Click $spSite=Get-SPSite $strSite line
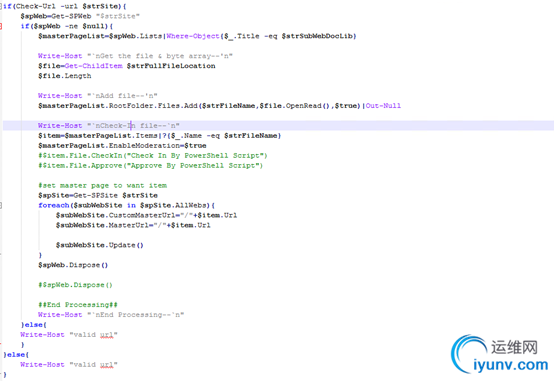This screenshot has width=554, height=381. (x=98, y=195)
